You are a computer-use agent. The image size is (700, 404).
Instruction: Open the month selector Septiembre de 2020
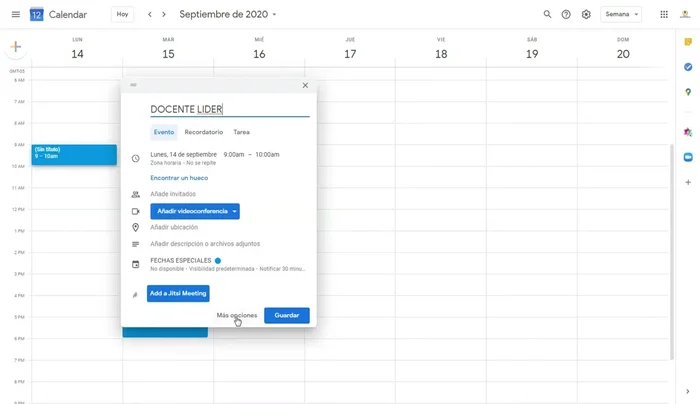point(228,14)
